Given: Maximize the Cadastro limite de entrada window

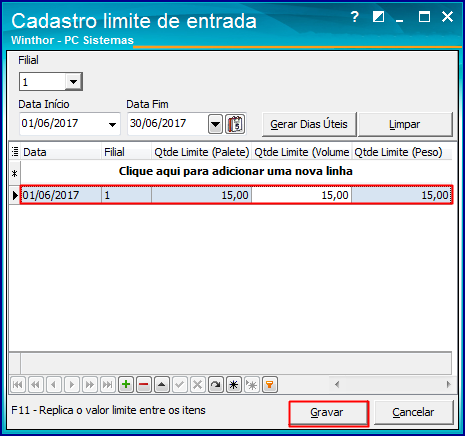Looking at the screenshot, I should pos(424,17).
